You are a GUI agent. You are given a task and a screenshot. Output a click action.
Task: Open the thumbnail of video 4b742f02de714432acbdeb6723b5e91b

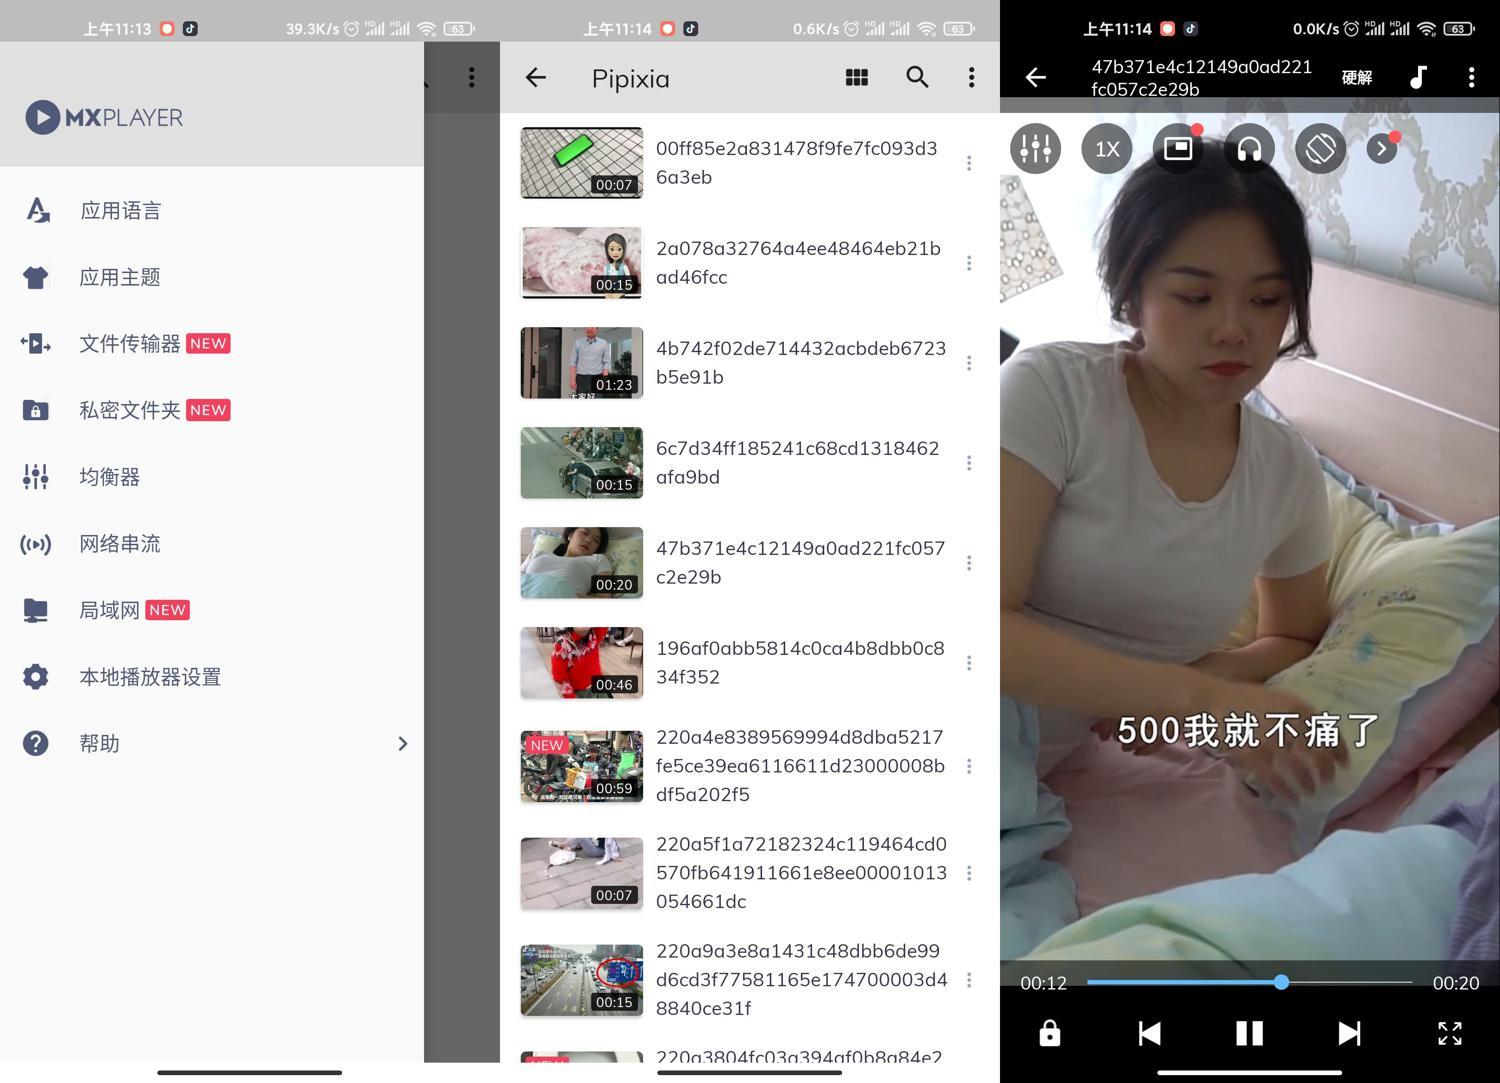click(581, 362)
